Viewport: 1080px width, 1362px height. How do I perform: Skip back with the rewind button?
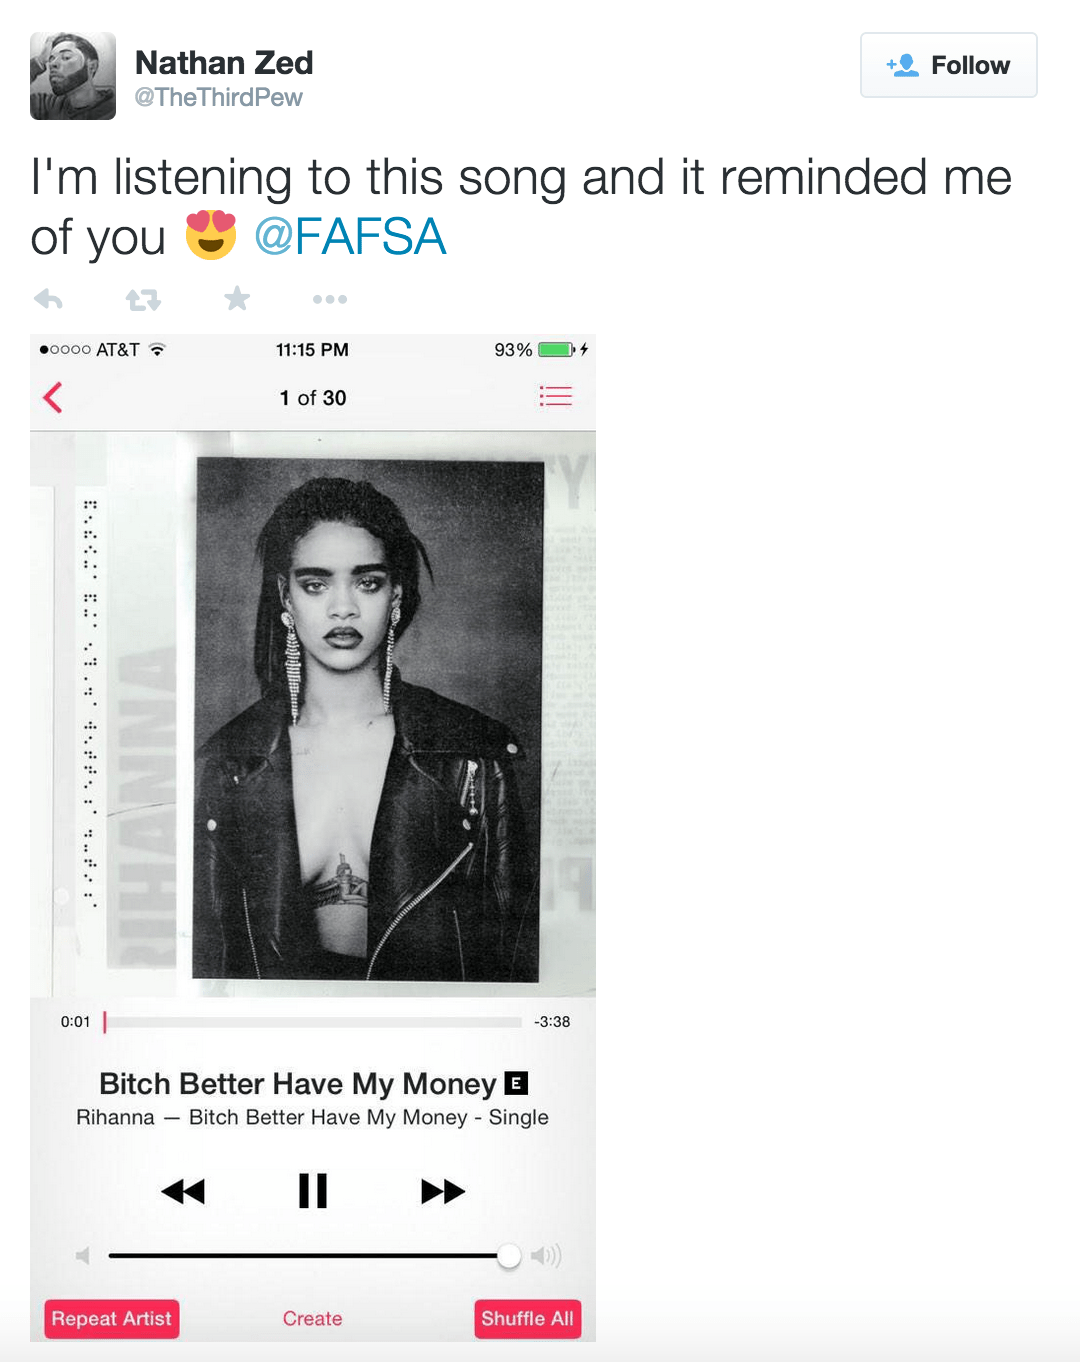(183, 1191)
